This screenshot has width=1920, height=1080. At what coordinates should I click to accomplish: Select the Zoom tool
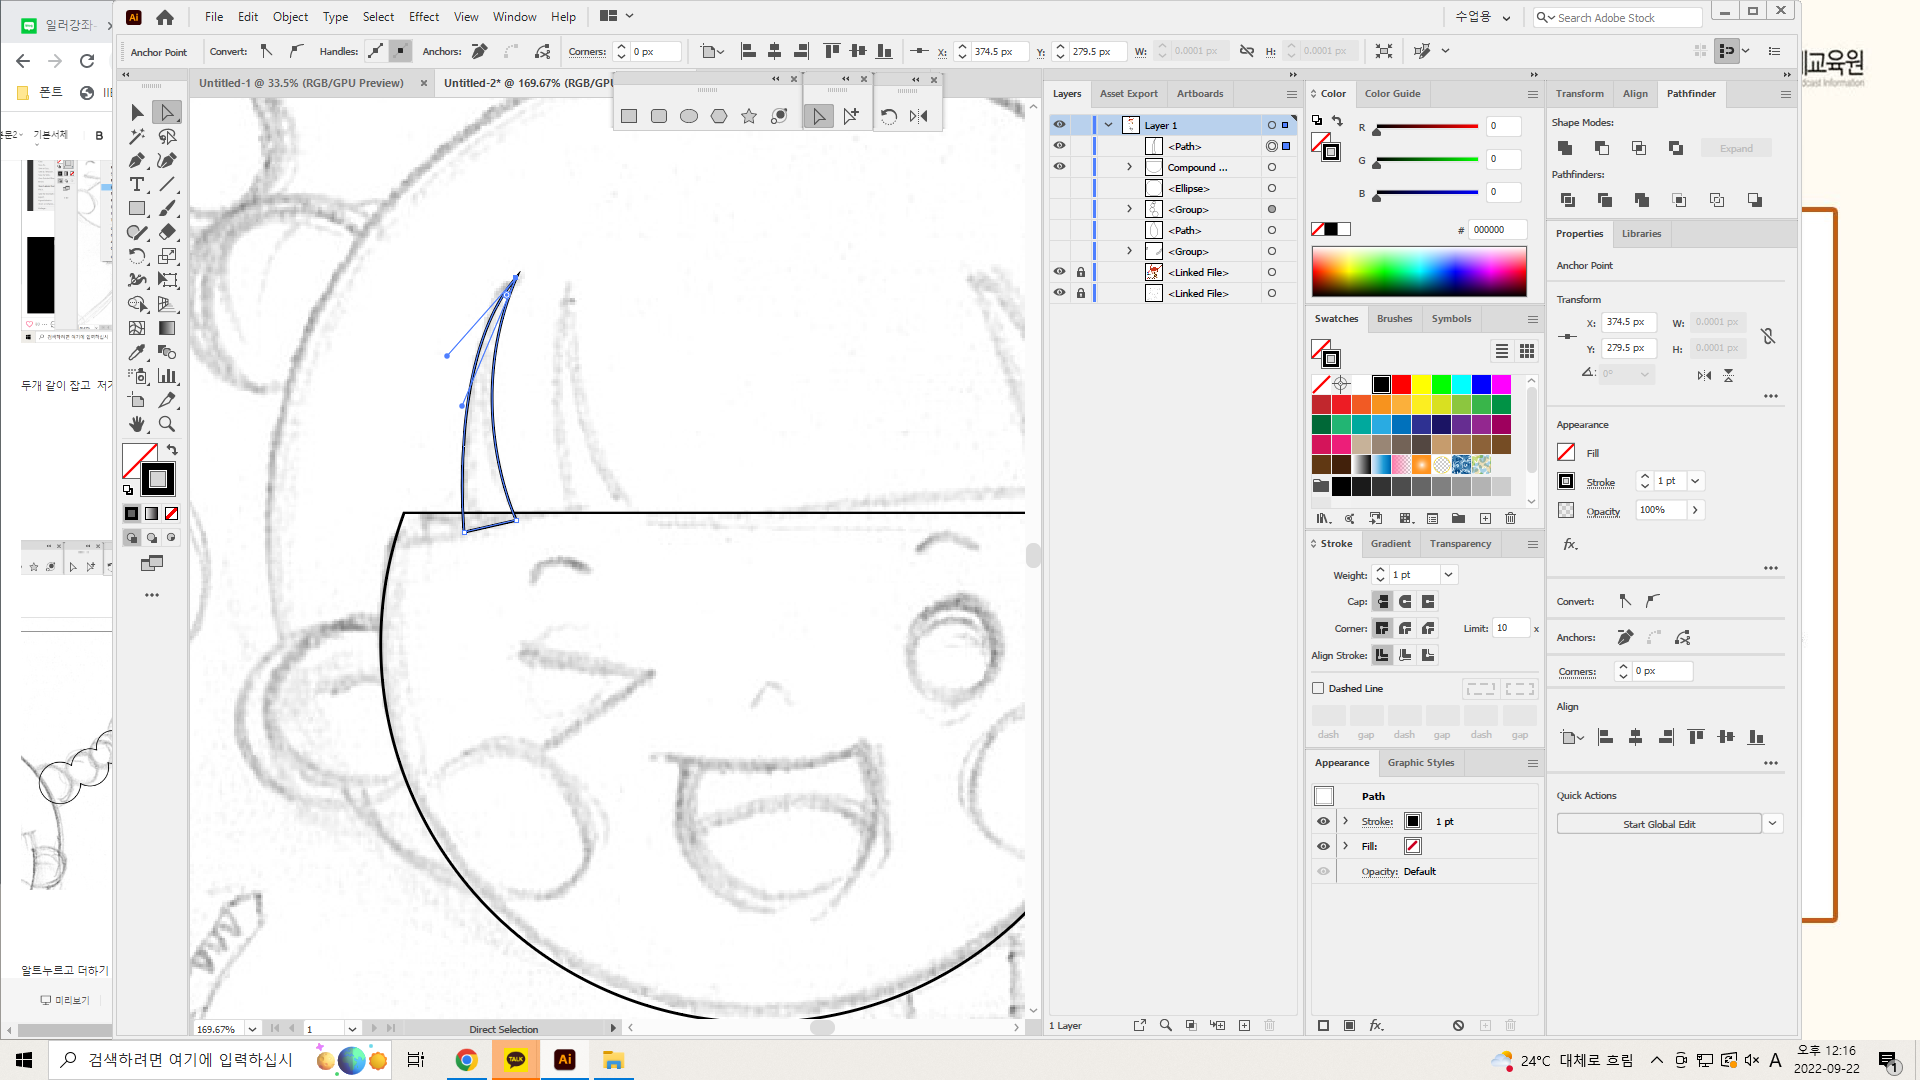[x=167, y=424]
